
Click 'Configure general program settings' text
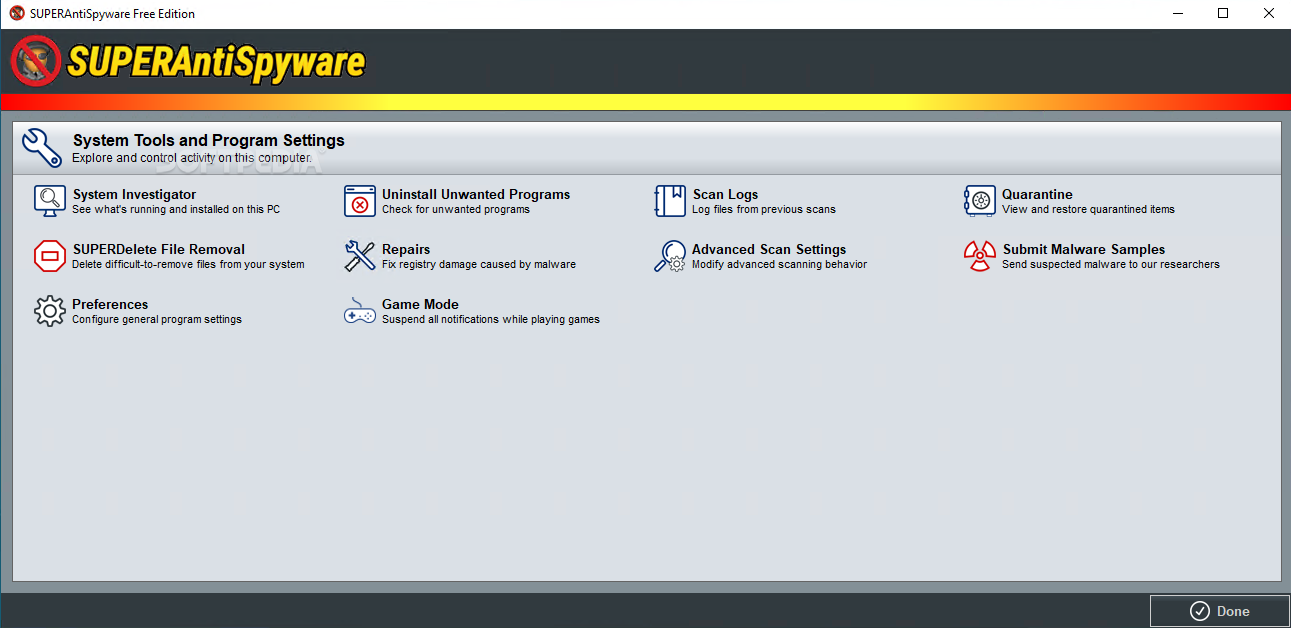[157, 320]
